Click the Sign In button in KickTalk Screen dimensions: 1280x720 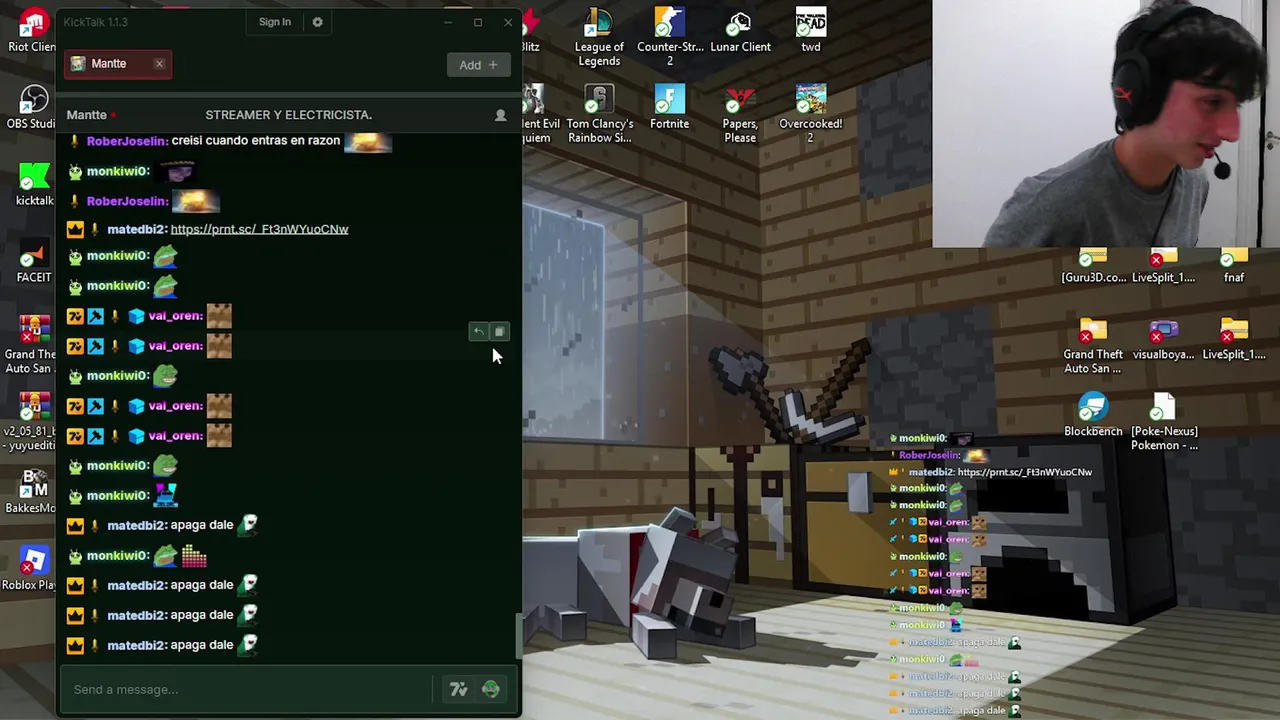[x=275, y=22]
